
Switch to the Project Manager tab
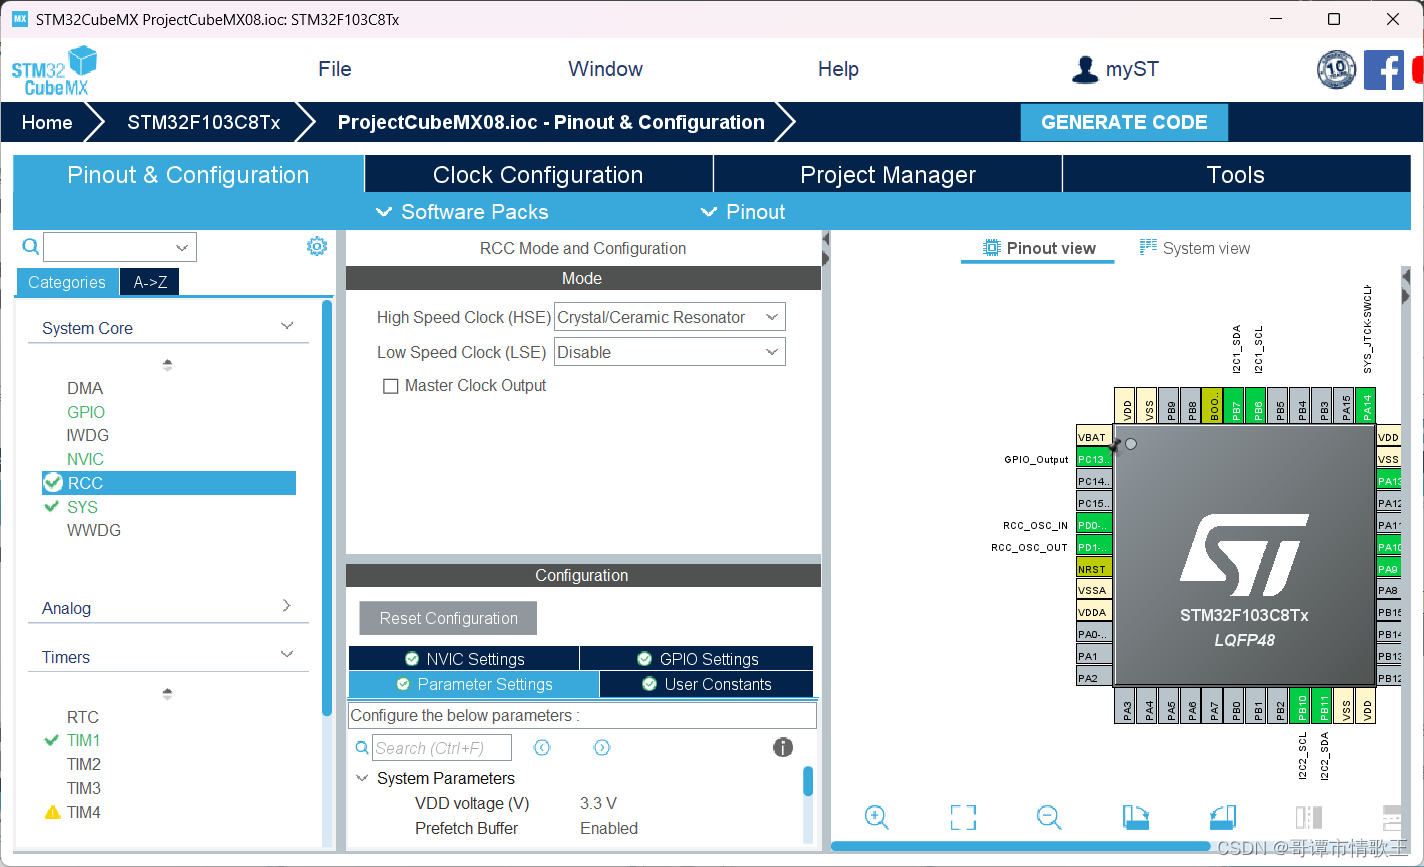tap(888, 174)
